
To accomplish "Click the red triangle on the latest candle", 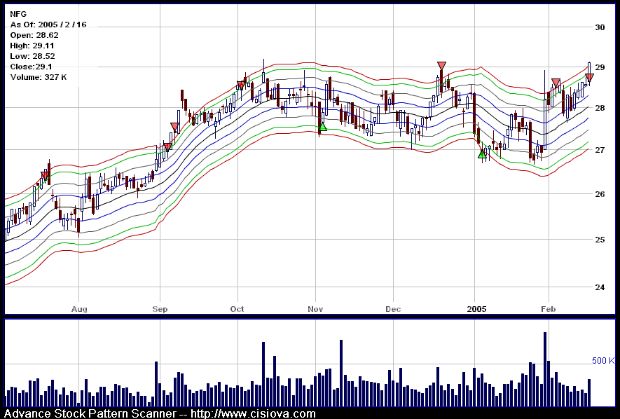I will (589, 77).
